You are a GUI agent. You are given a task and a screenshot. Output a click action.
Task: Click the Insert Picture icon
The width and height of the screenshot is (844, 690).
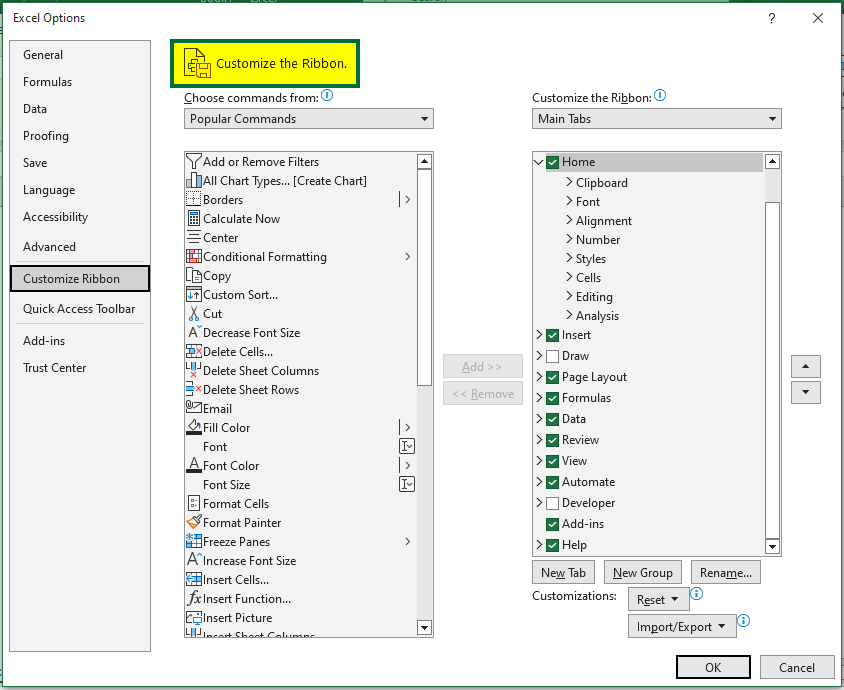tap(193, 617)
